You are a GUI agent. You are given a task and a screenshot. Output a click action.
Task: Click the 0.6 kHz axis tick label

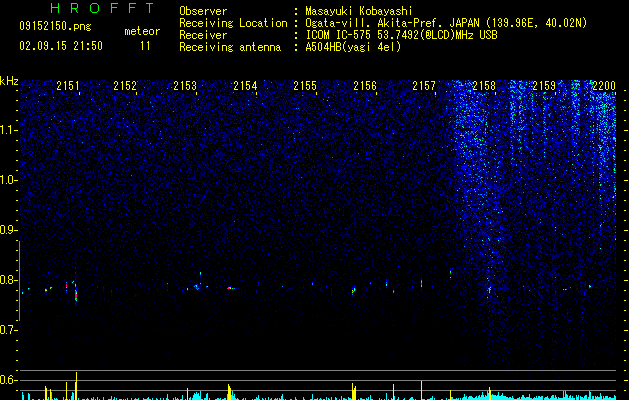(x=8, y=380)
